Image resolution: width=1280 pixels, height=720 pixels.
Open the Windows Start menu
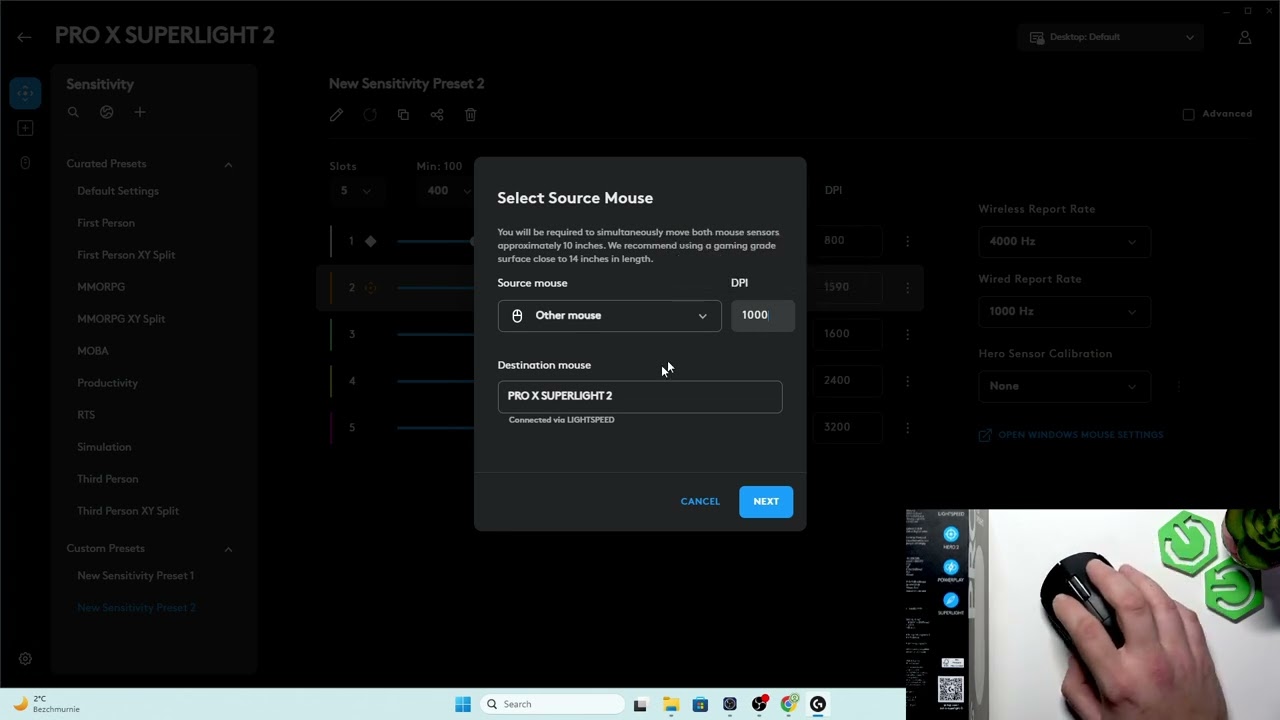point(463,704)
